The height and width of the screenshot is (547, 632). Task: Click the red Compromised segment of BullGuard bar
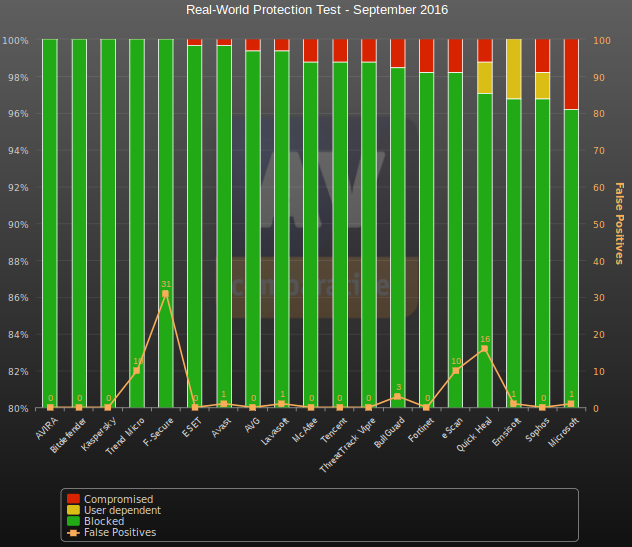coord(397,54)
